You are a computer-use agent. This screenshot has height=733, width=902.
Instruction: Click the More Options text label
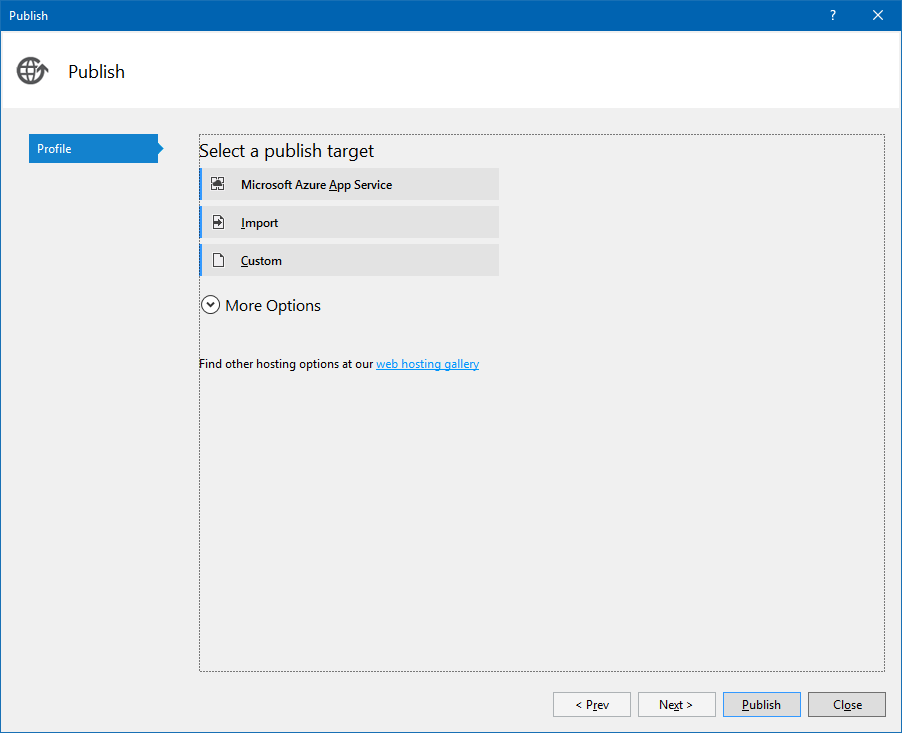(273, 306)
